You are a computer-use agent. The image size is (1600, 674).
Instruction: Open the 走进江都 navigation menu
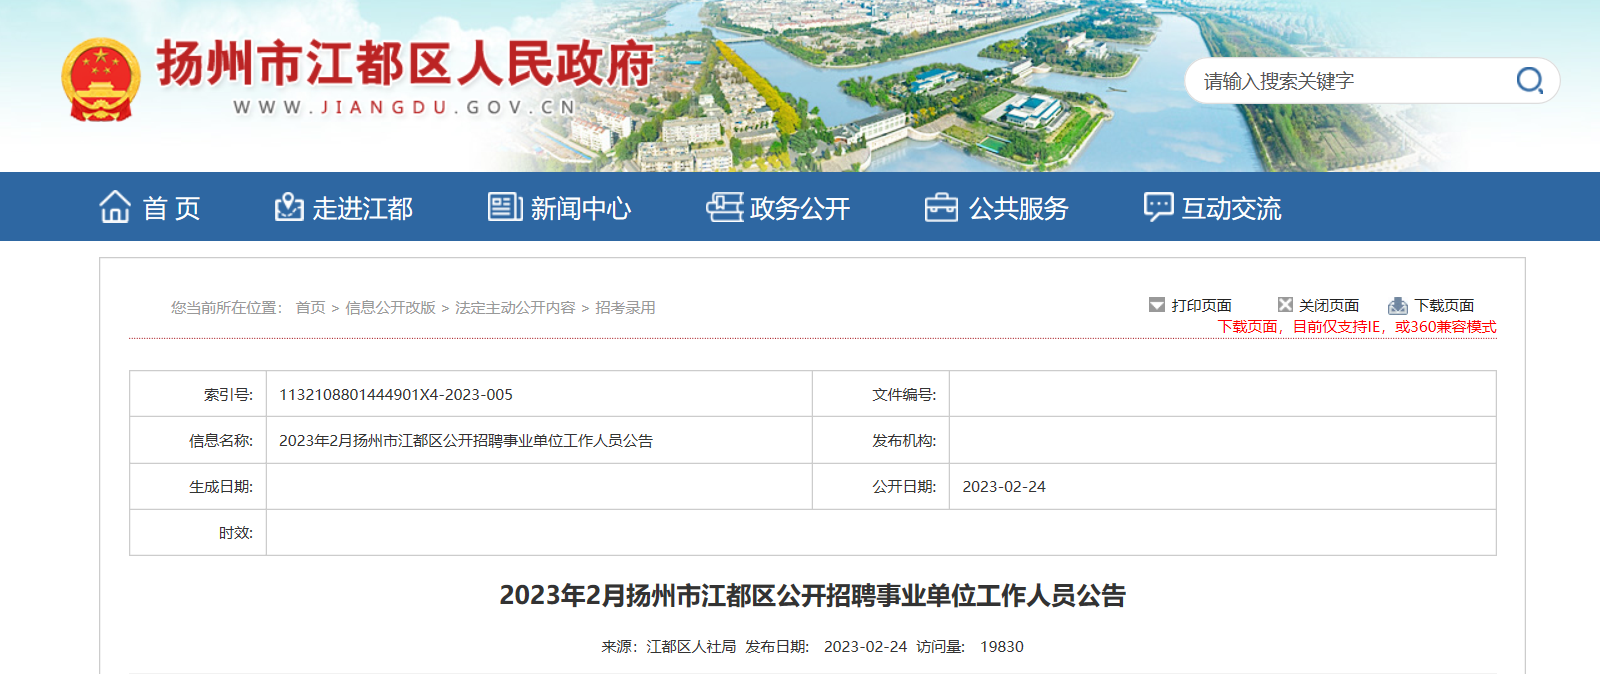coord(363,208)
